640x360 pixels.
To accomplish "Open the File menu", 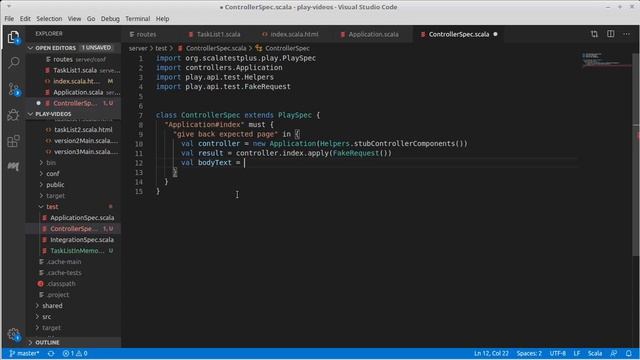I will pos(9,19).
